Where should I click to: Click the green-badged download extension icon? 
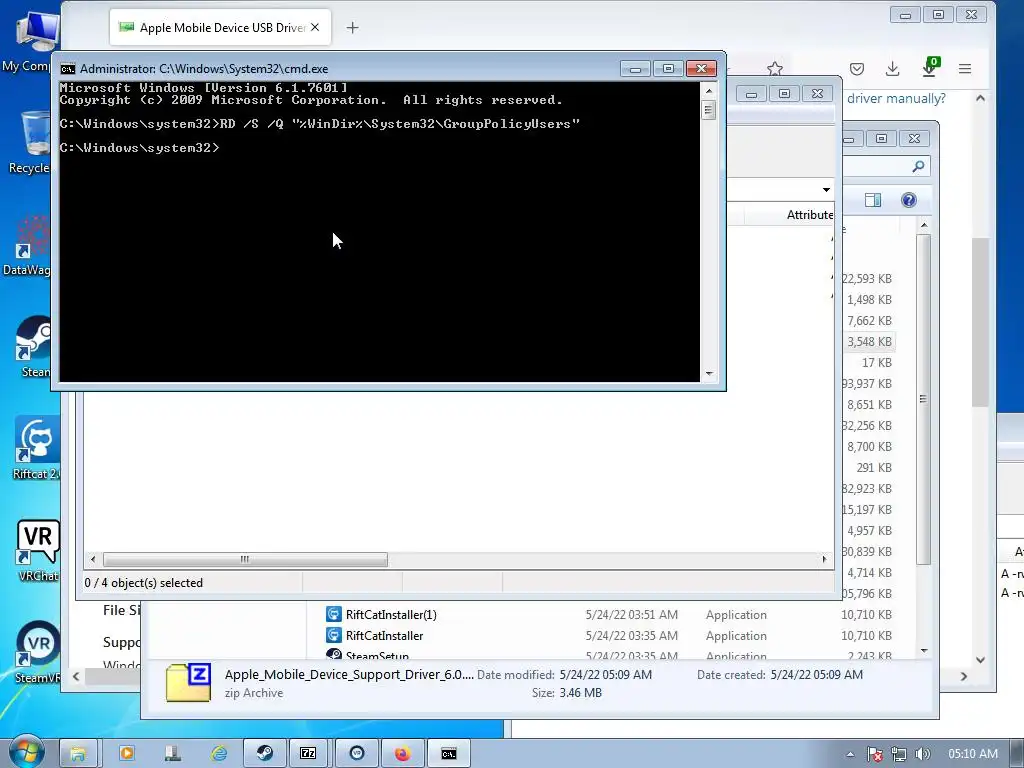[x=929, y=67]
